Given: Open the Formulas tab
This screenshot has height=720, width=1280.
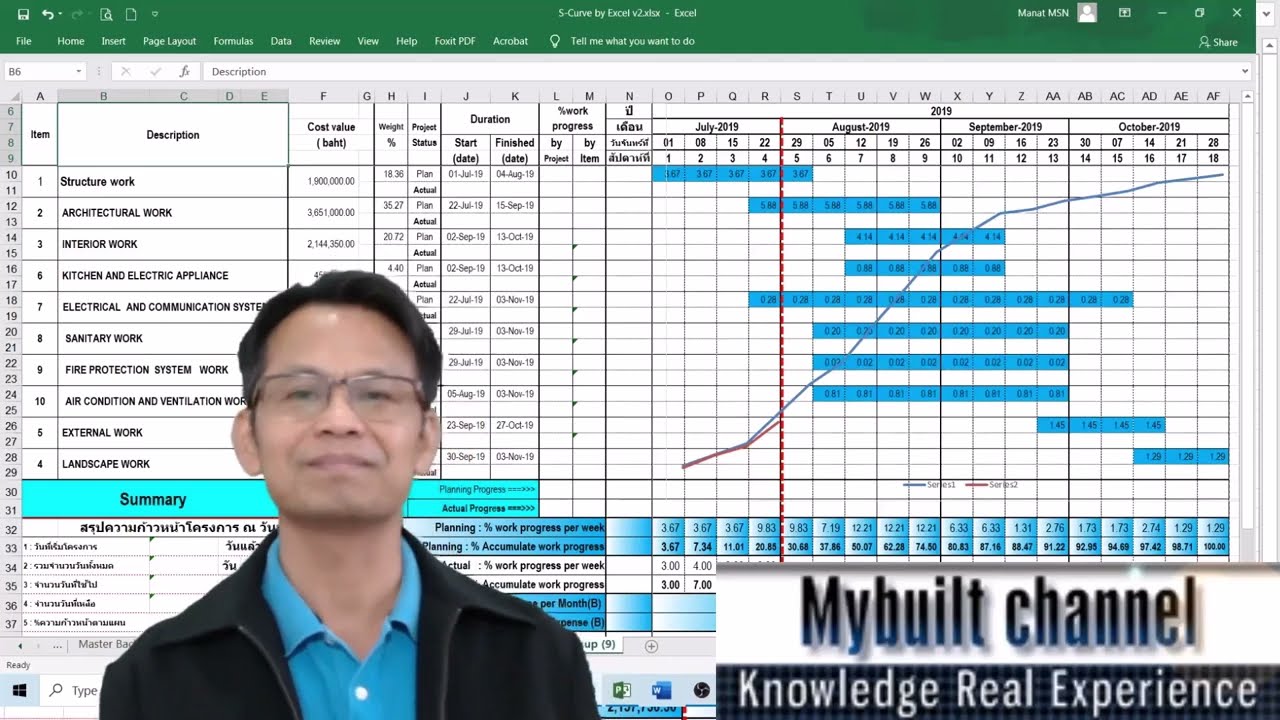Looking at the screenshot, I should pos(233,41).
